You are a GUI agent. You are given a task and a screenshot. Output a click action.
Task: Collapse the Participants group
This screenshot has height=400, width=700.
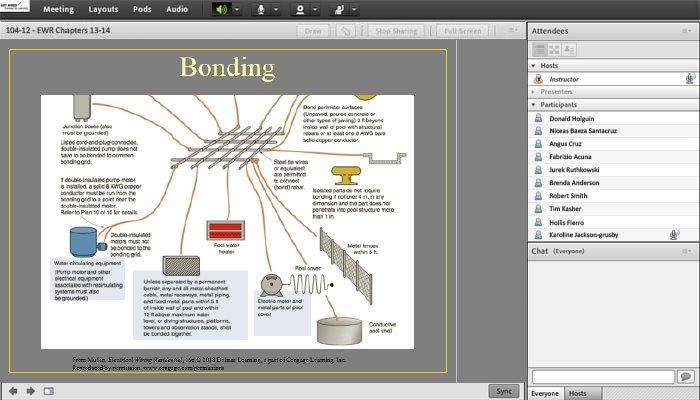[534, 105]
